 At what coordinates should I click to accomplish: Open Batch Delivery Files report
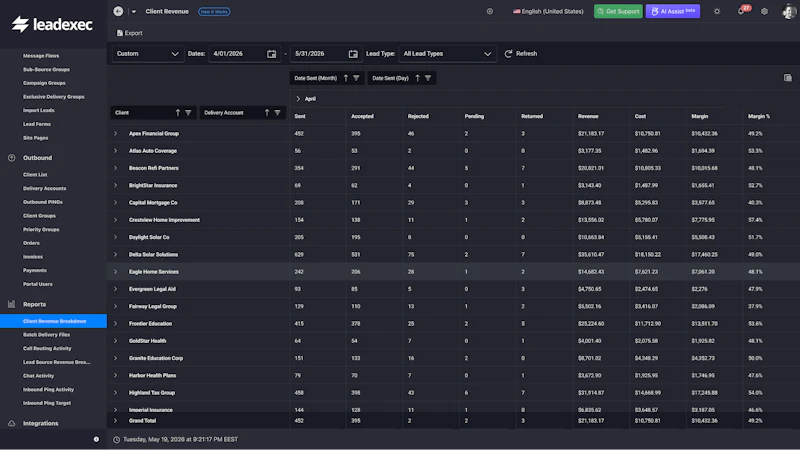[46, 335]
